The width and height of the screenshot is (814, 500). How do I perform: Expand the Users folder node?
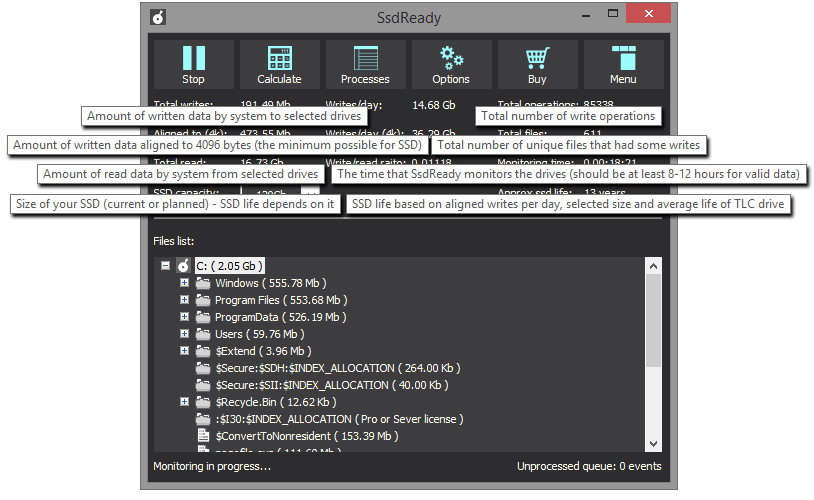pos(185,334)
